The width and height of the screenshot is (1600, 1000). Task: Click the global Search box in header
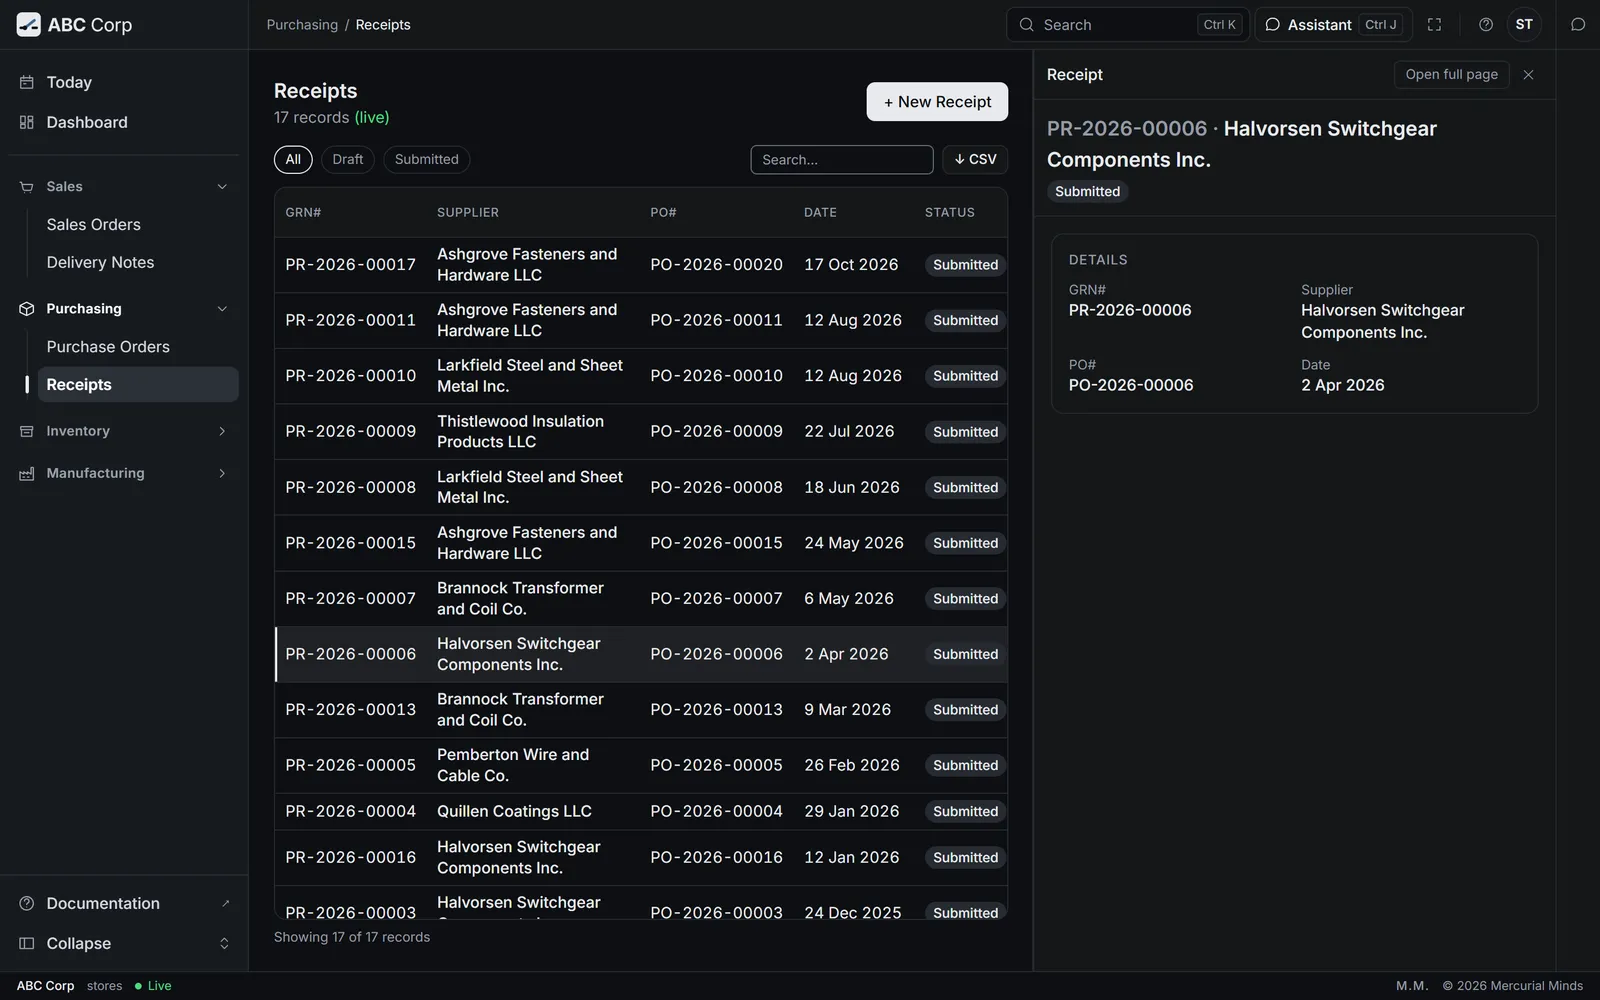[x=1128, y=25]
